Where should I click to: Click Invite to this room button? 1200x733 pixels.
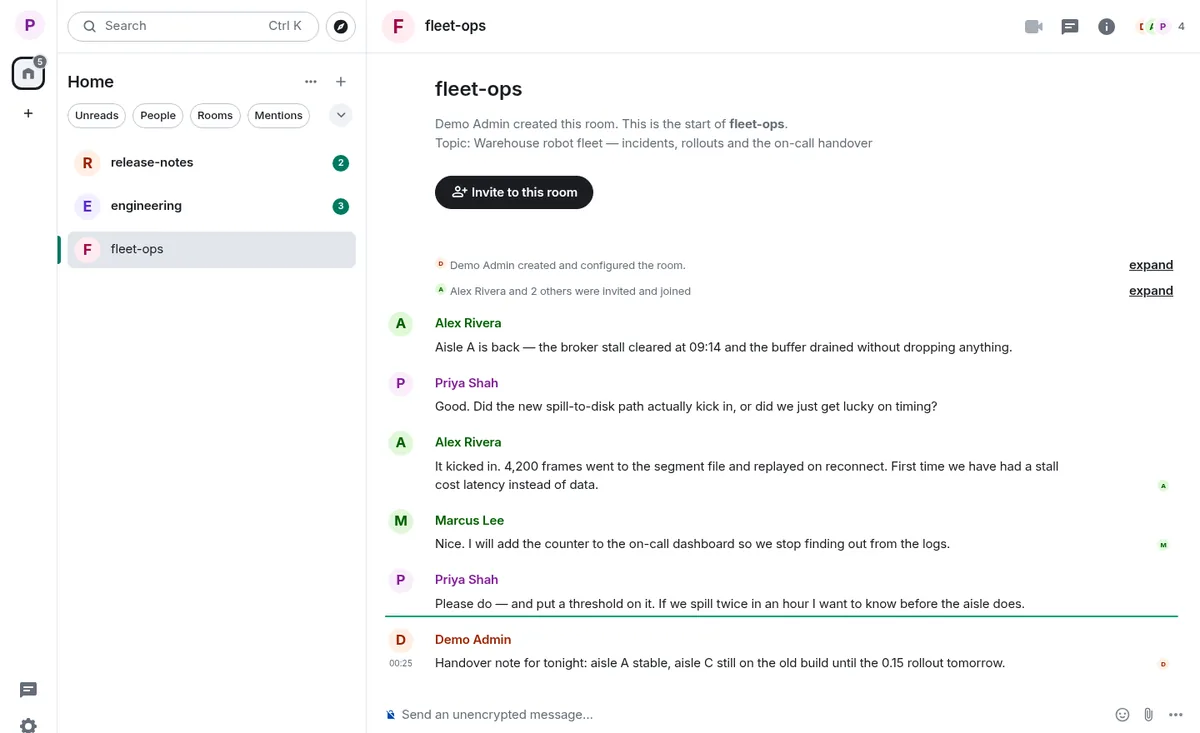(x=514, y=192)
